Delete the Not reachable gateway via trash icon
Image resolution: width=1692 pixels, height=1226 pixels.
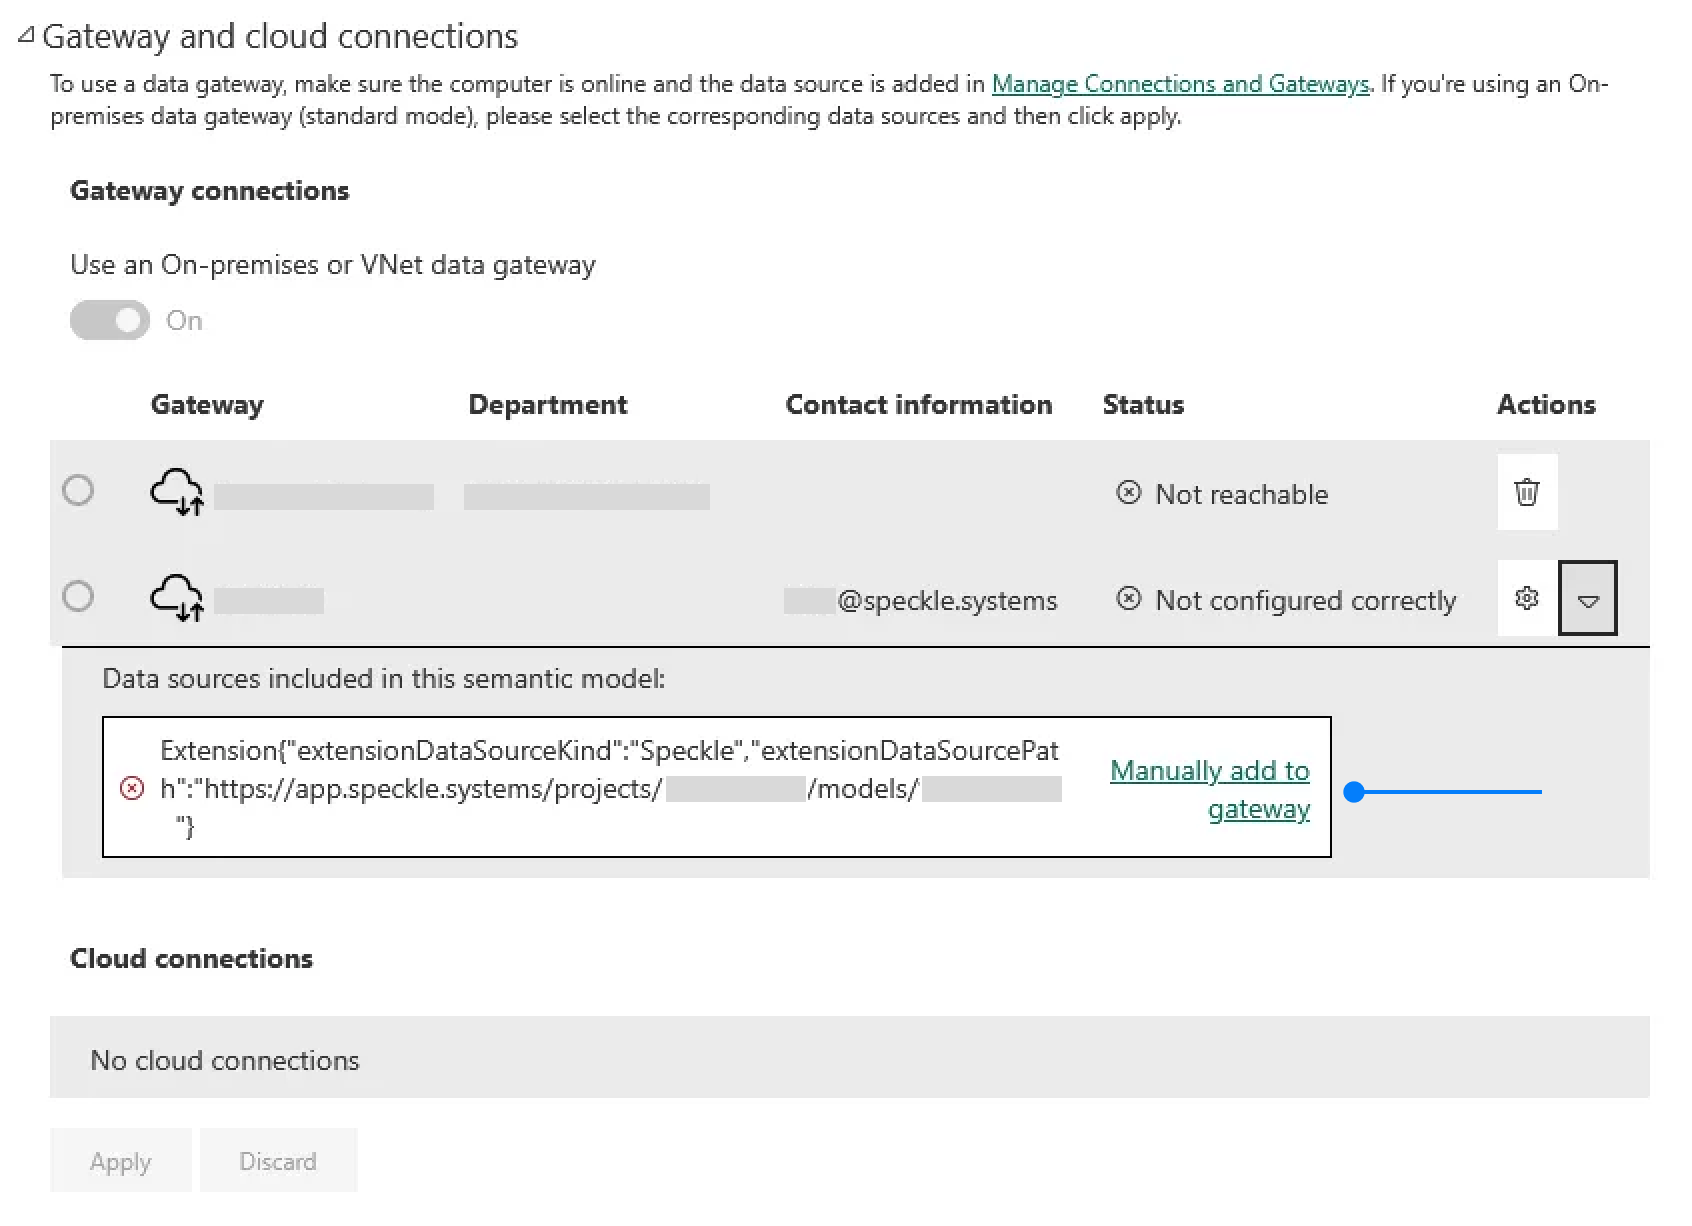point(1527,492)
